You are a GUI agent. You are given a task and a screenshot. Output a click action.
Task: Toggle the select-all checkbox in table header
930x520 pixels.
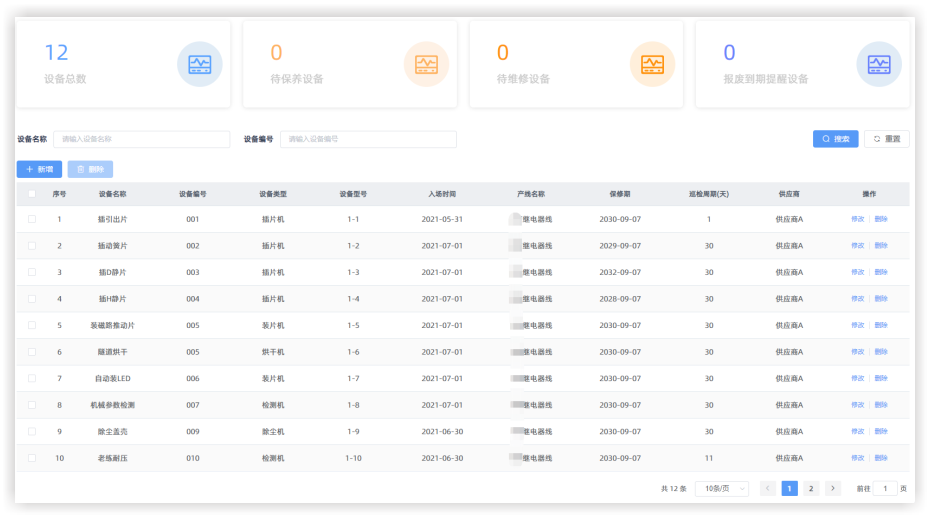coord(32,194)
